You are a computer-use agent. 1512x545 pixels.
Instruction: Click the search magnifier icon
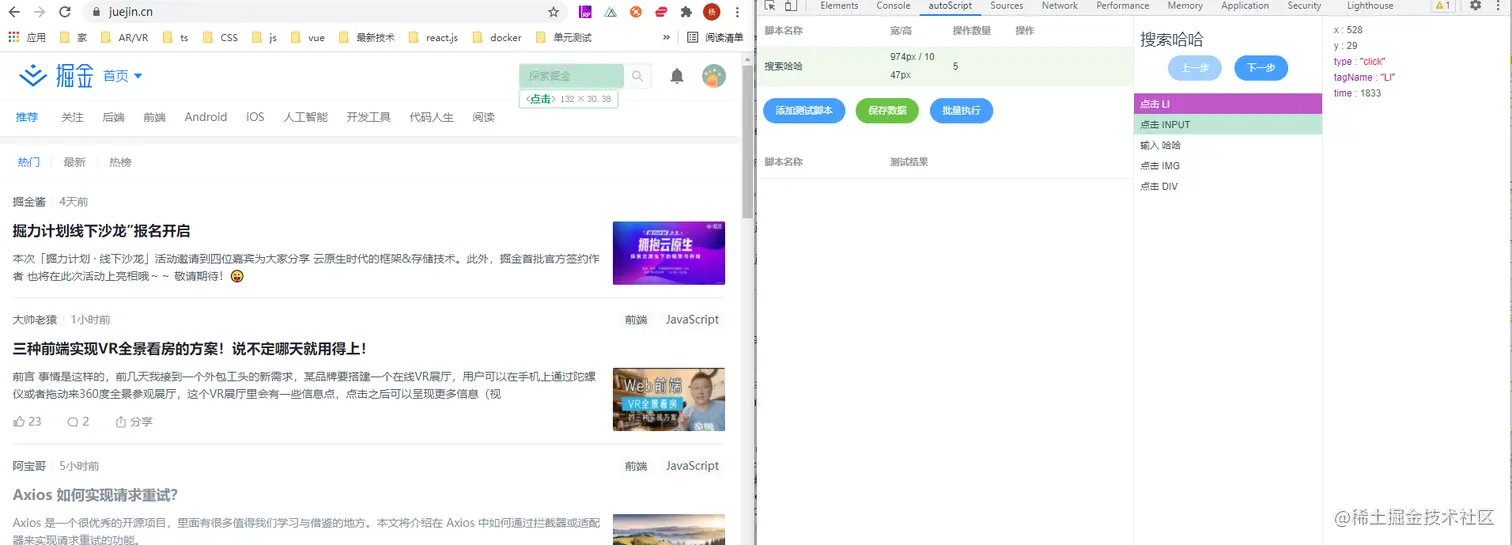(x=637, y=76)
